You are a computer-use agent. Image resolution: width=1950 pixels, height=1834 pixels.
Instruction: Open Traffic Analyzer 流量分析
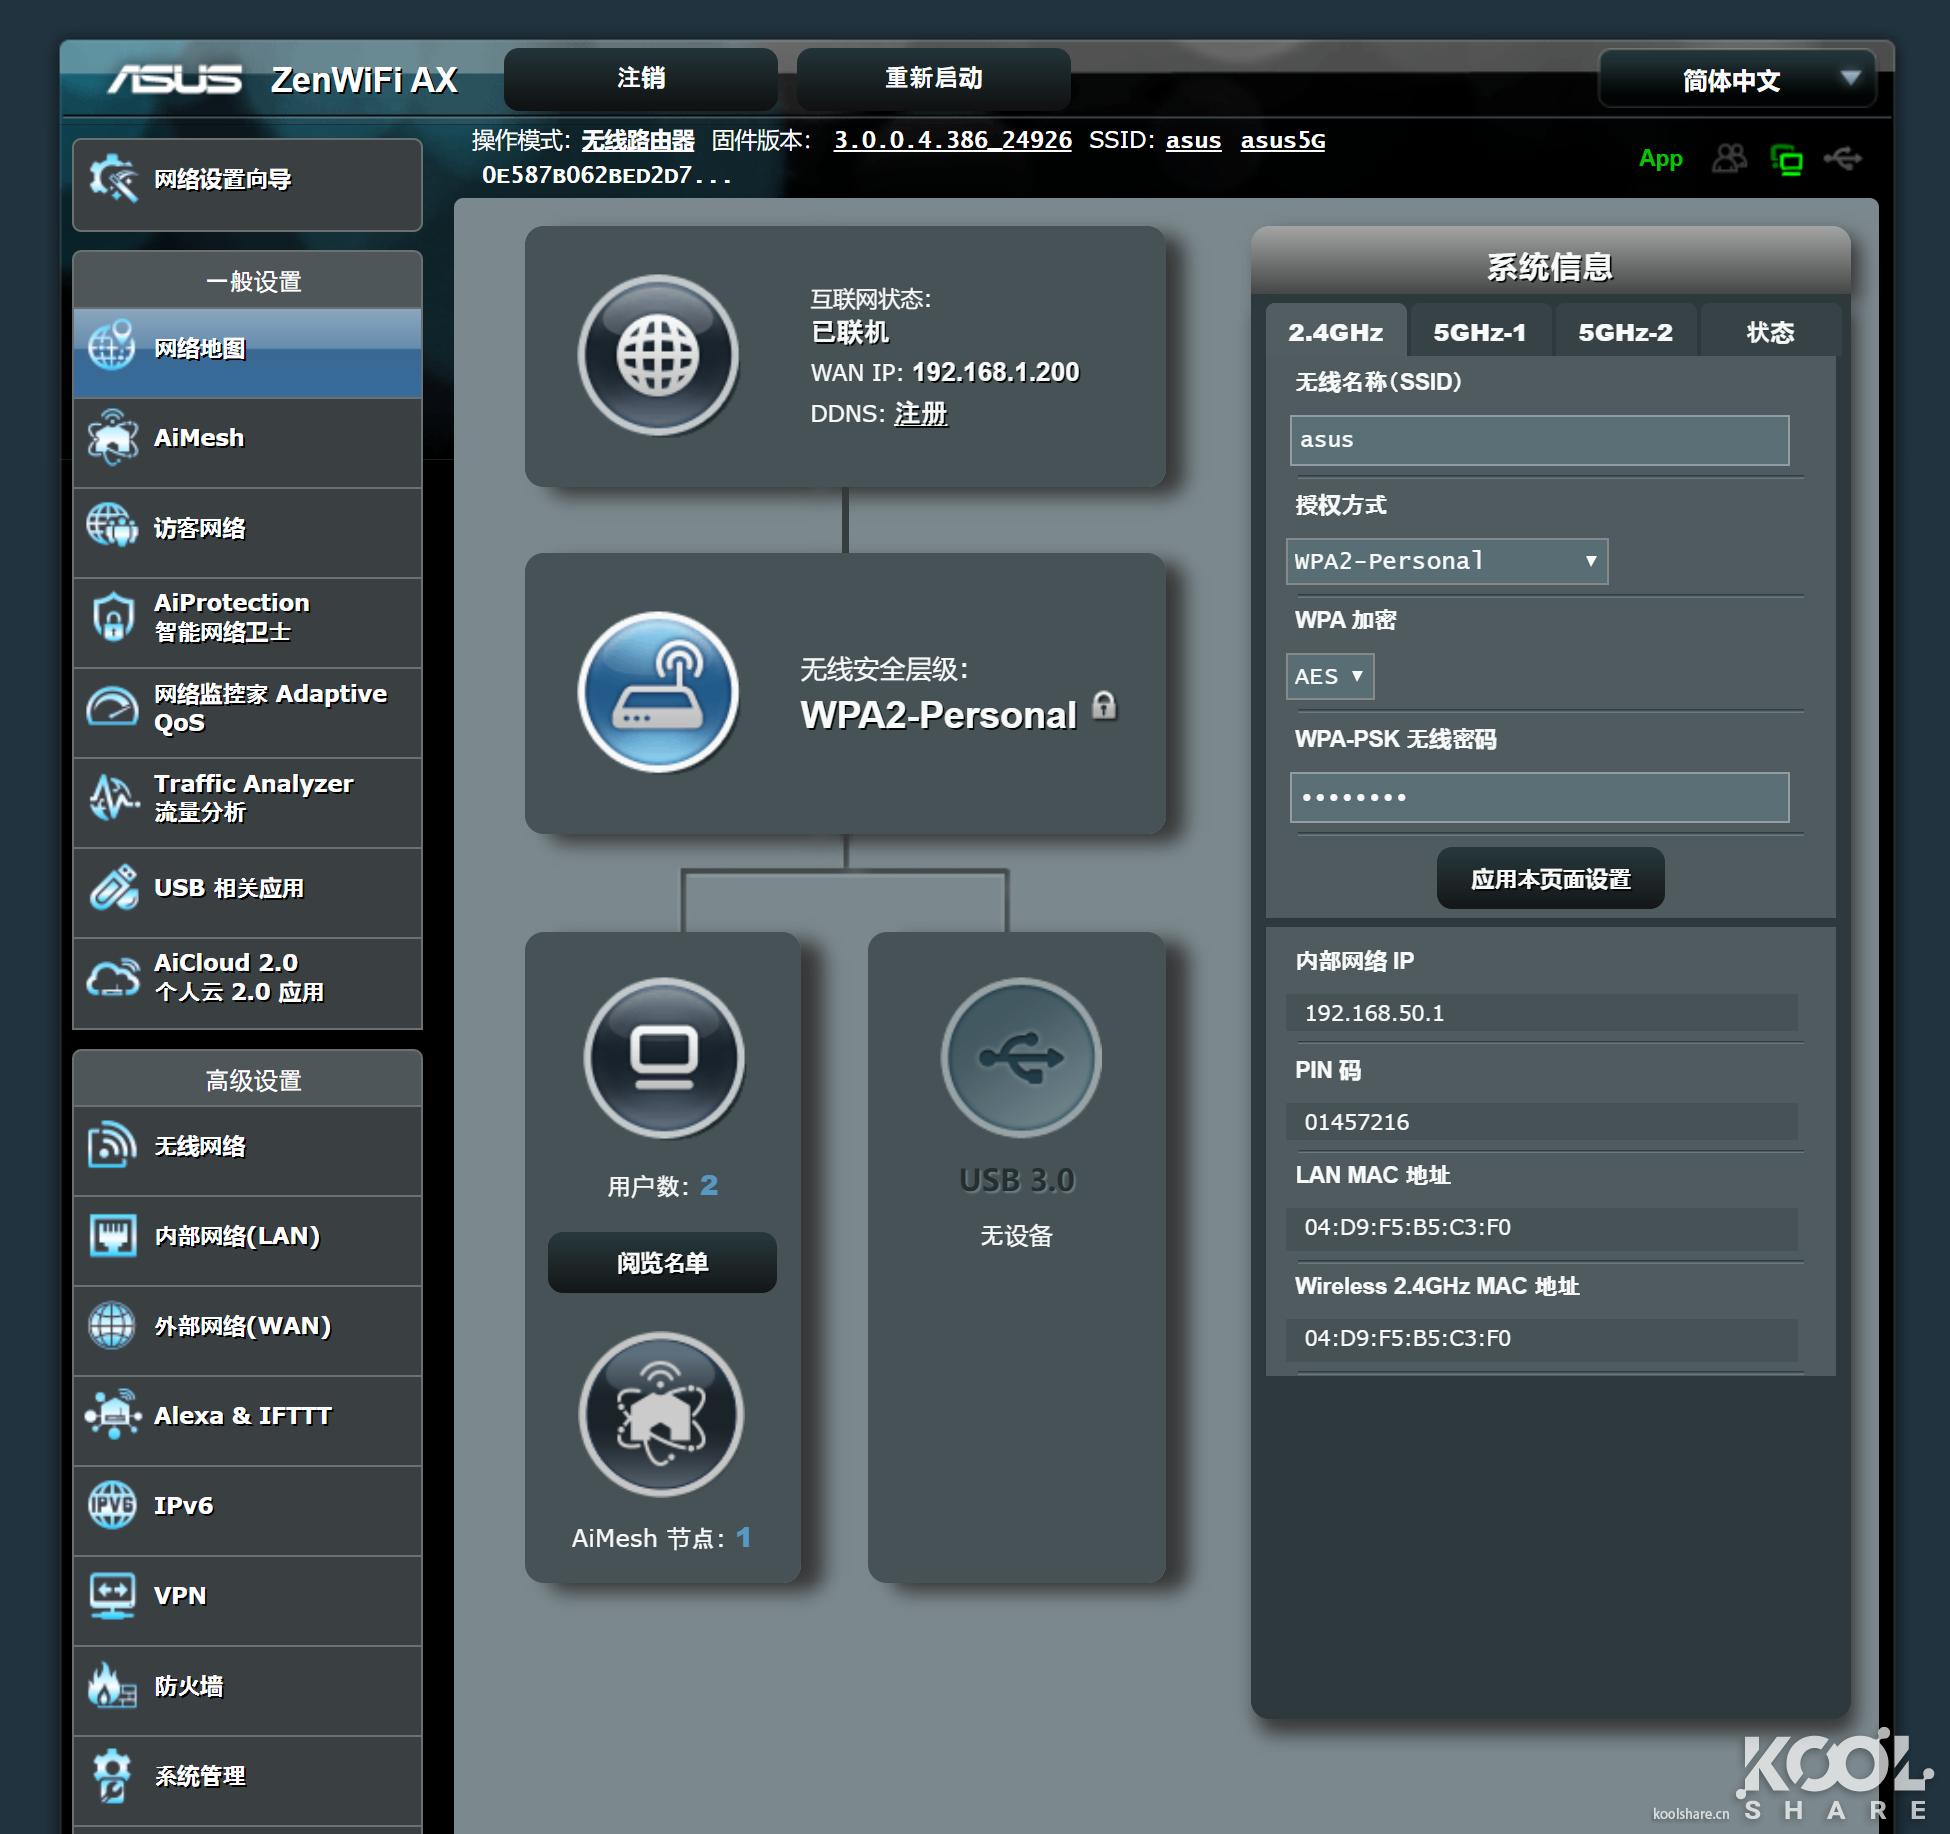(x=252, y=797)
